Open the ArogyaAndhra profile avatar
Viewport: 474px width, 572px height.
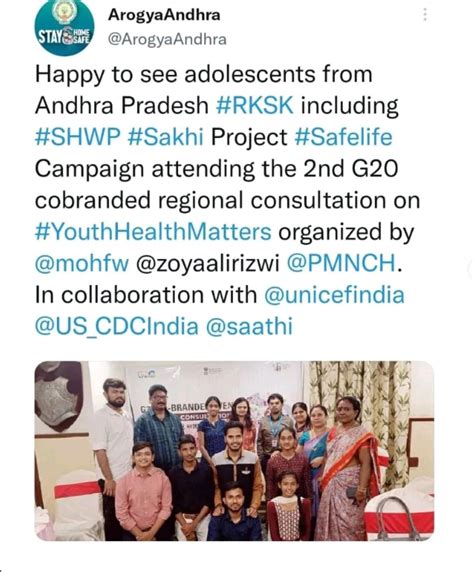point(64,28)
